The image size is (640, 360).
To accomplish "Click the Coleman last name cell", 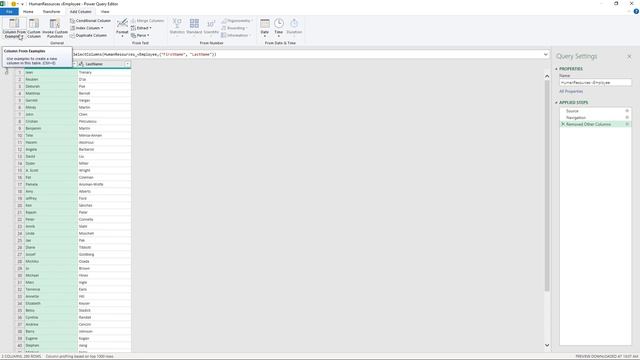I will tap(104, 178).
